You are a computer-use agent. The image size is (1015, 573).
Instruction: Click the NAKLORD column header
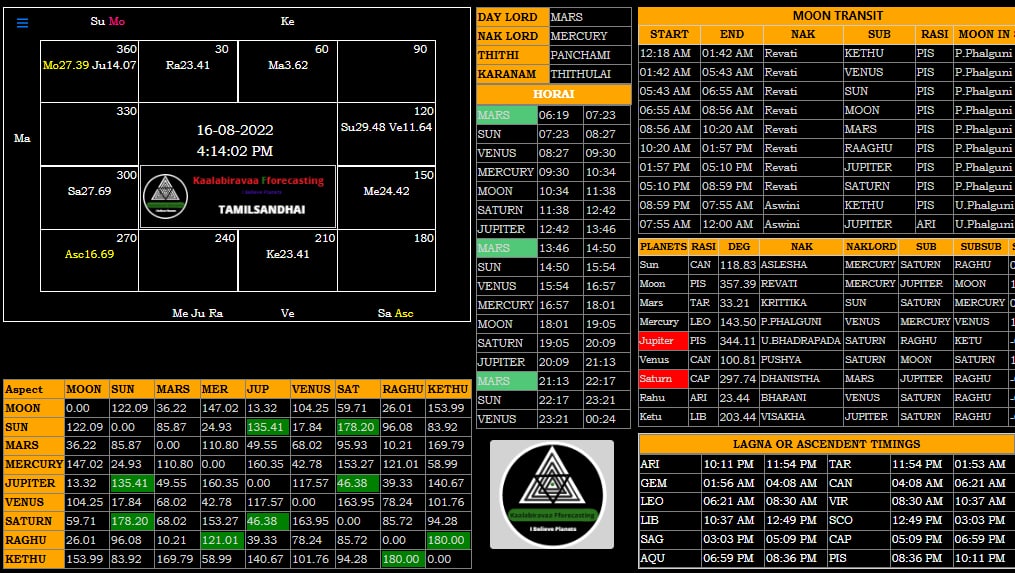tap(870, 247)
